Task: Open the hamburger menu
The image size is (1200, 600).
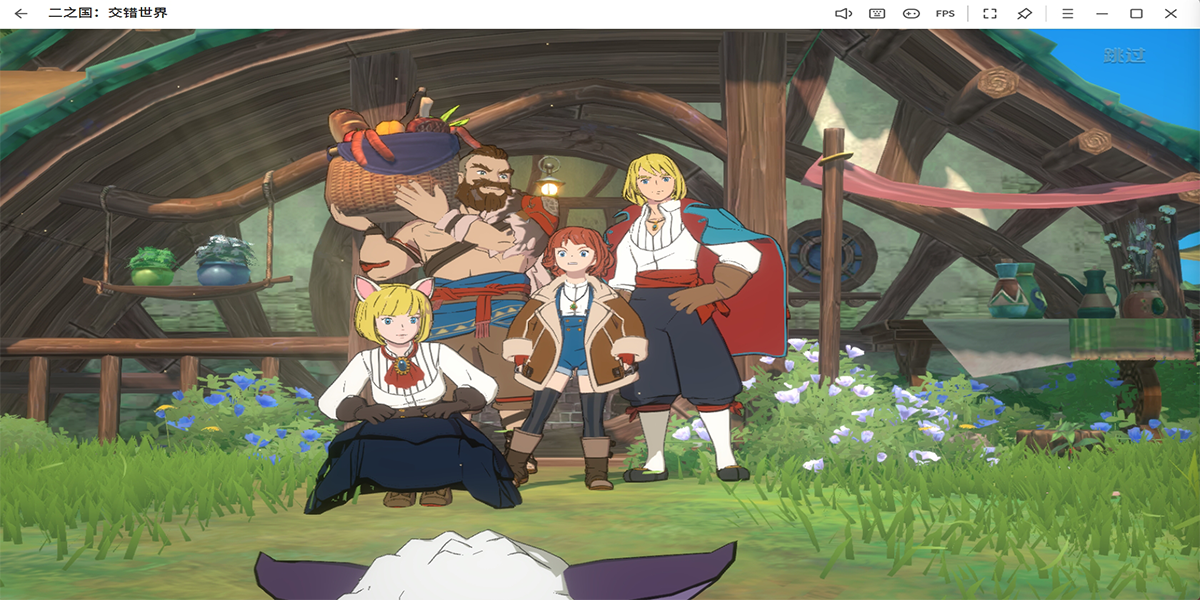Action: [1068, 14]
